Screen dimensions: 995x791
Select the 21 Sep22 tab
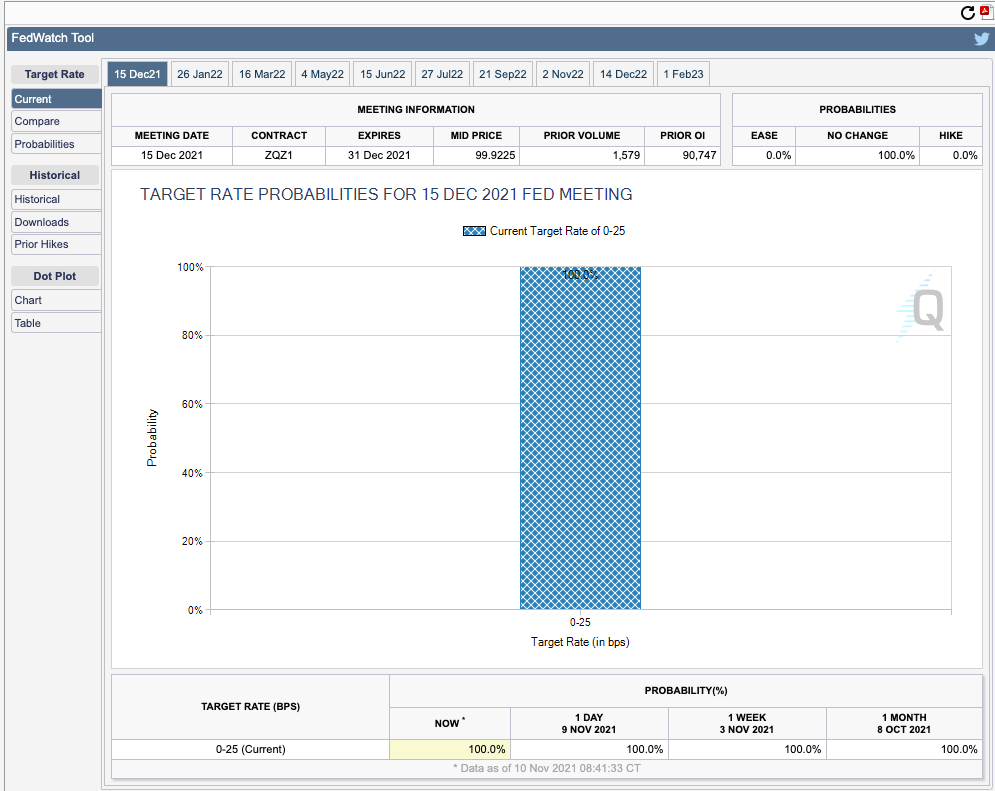click(x=503, y=74)
